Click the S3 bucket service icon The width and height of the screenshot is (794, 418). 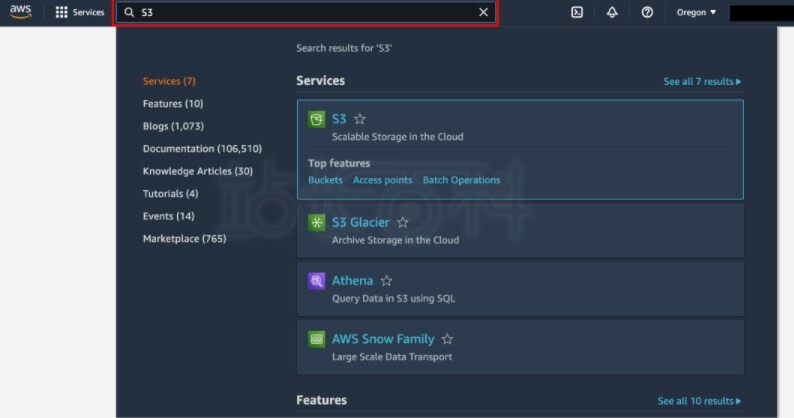click(316, 120)
